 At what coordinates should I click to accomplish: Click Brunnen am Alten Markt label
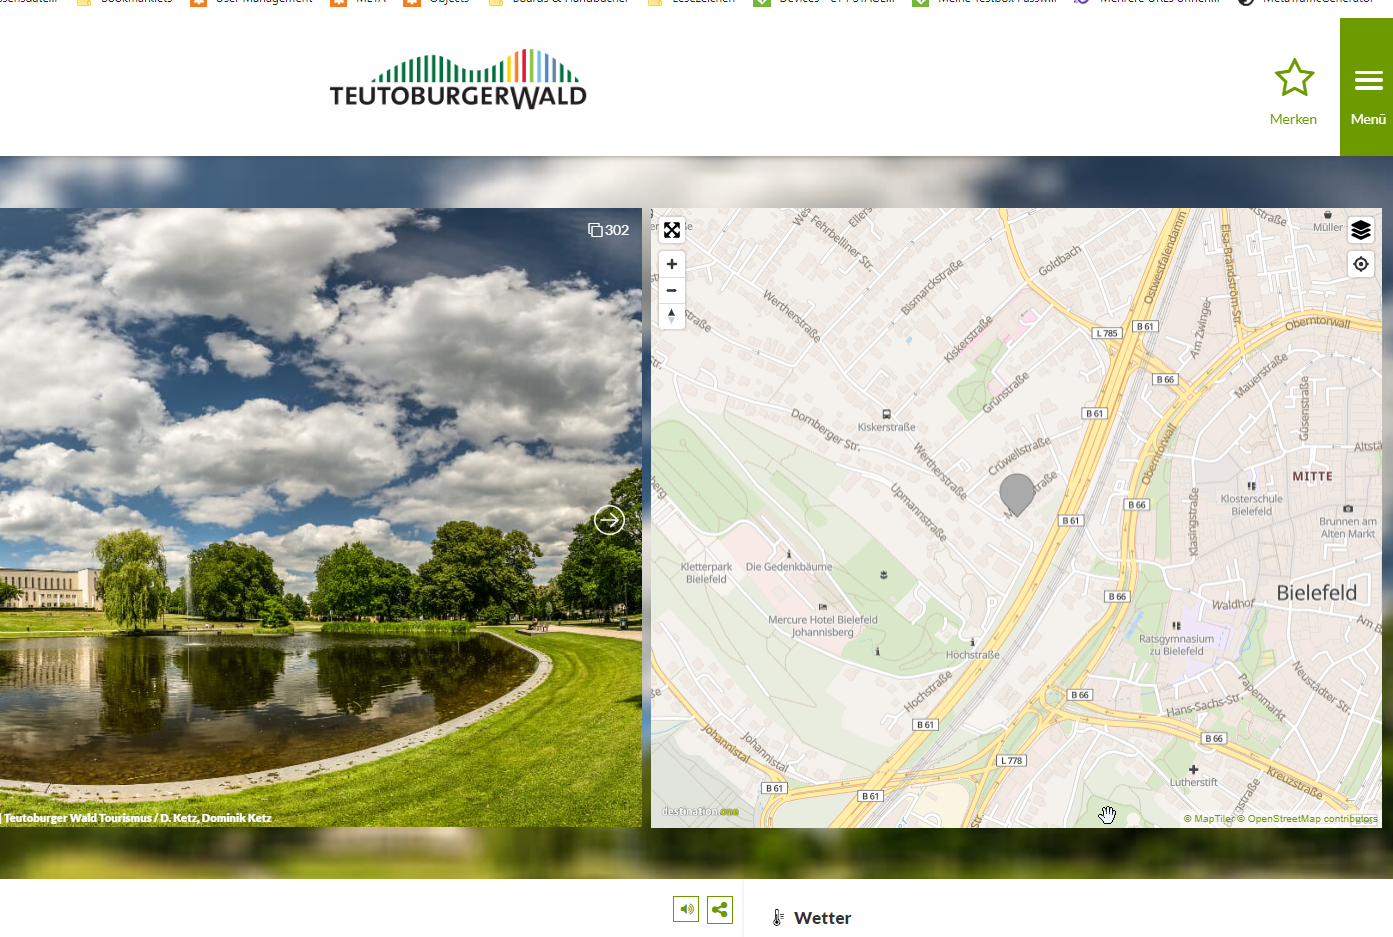(1348, 527)
